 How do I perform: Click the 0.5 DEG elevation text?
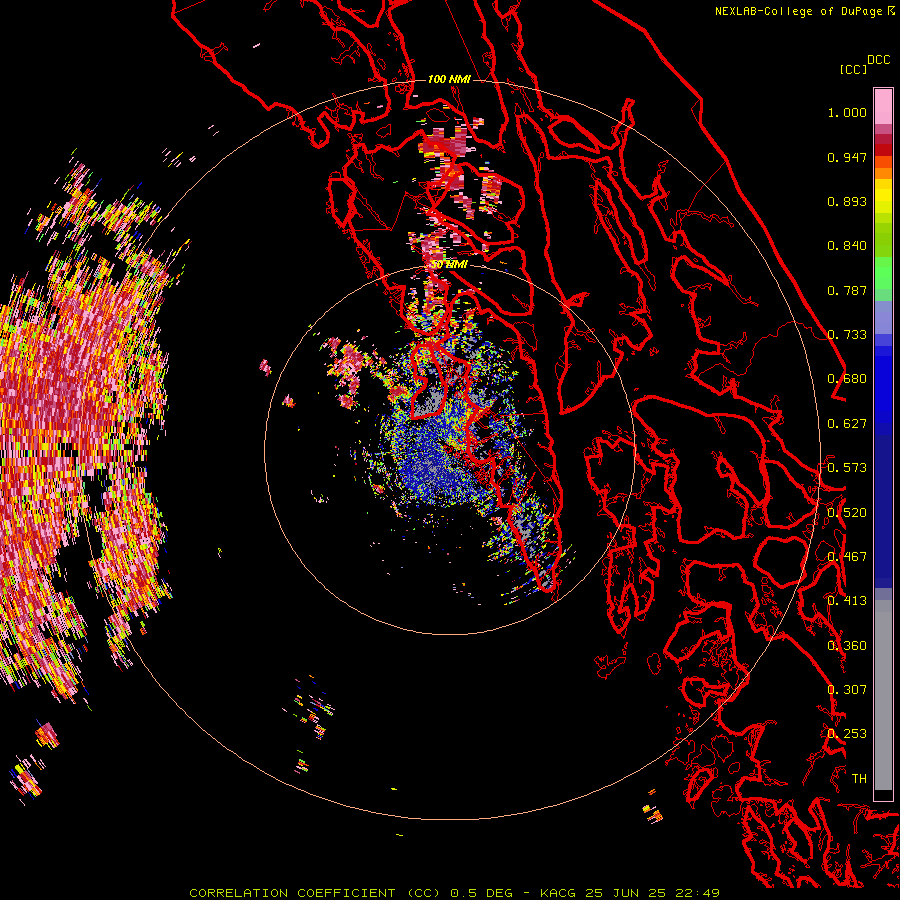click(482, 893)
